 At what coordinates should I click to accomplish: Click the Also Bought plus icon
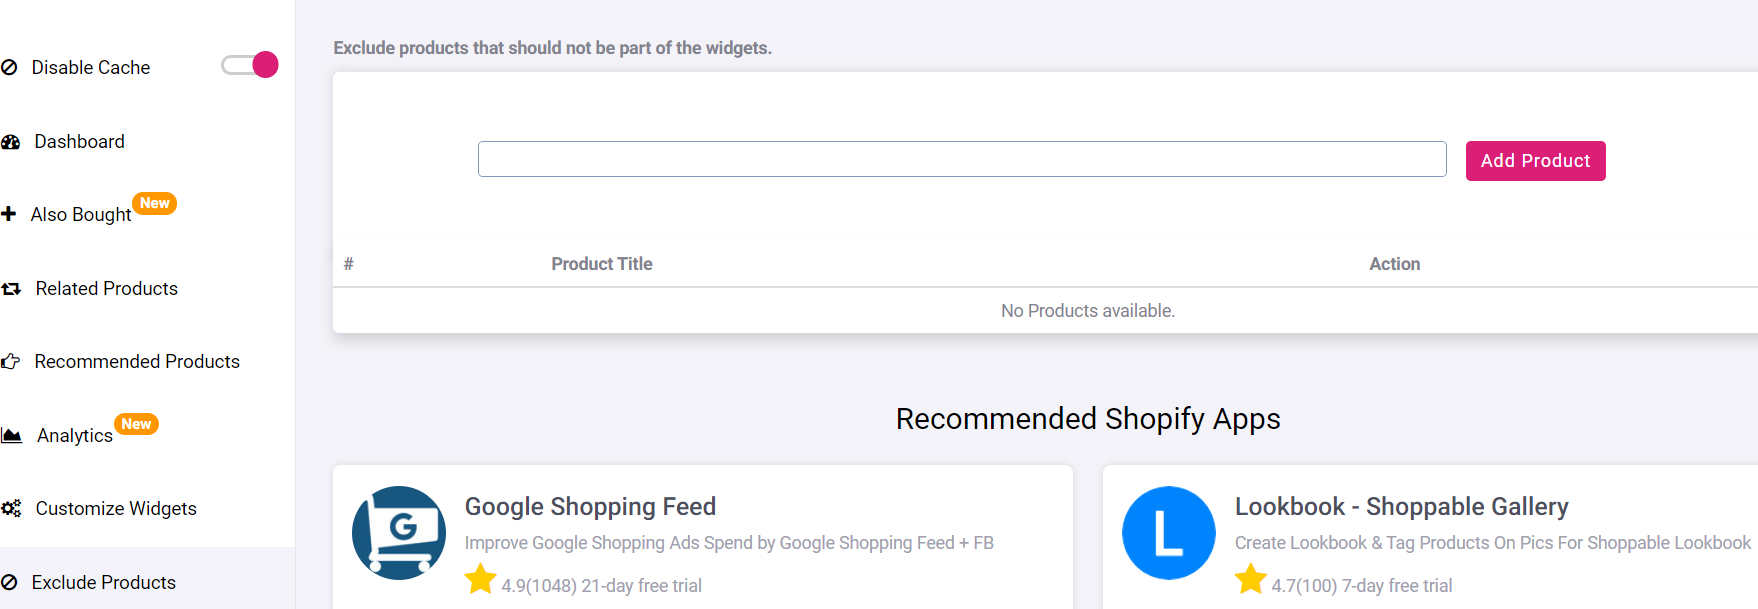coord(8,214)
